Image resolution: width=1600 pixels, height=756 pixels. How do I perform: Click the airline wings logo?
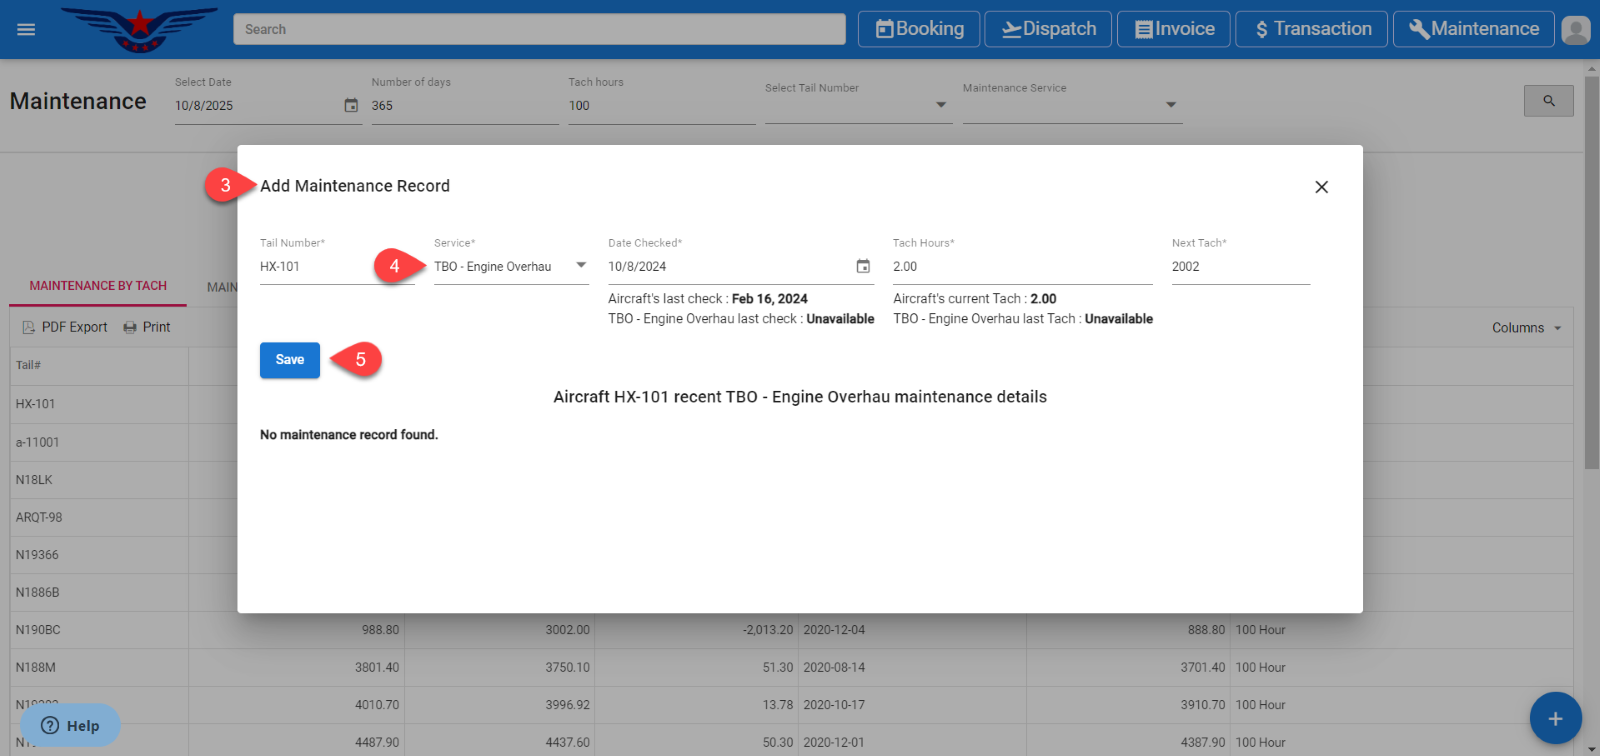(x=139, y=29)
